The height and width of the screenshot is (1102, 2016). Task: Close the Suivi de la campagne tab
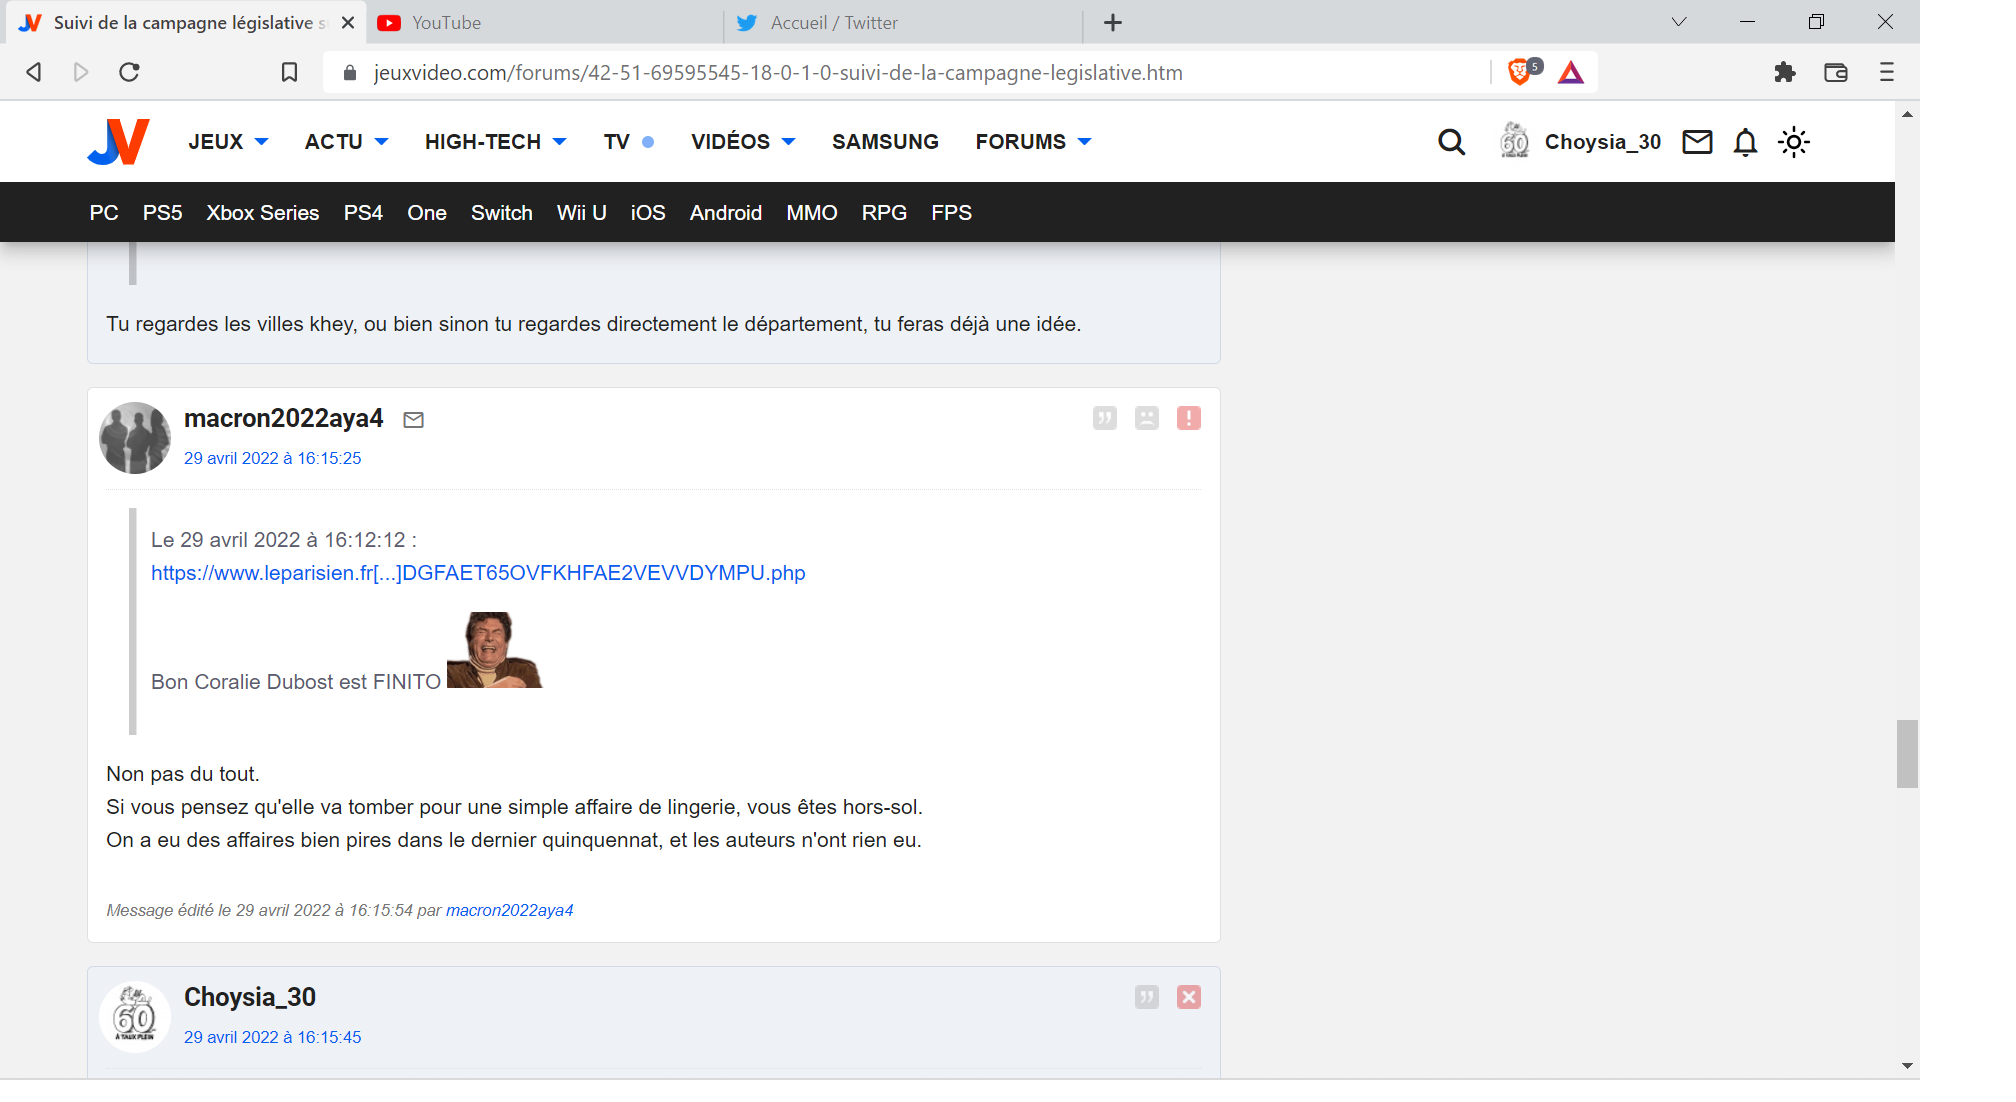coord(347,22)
